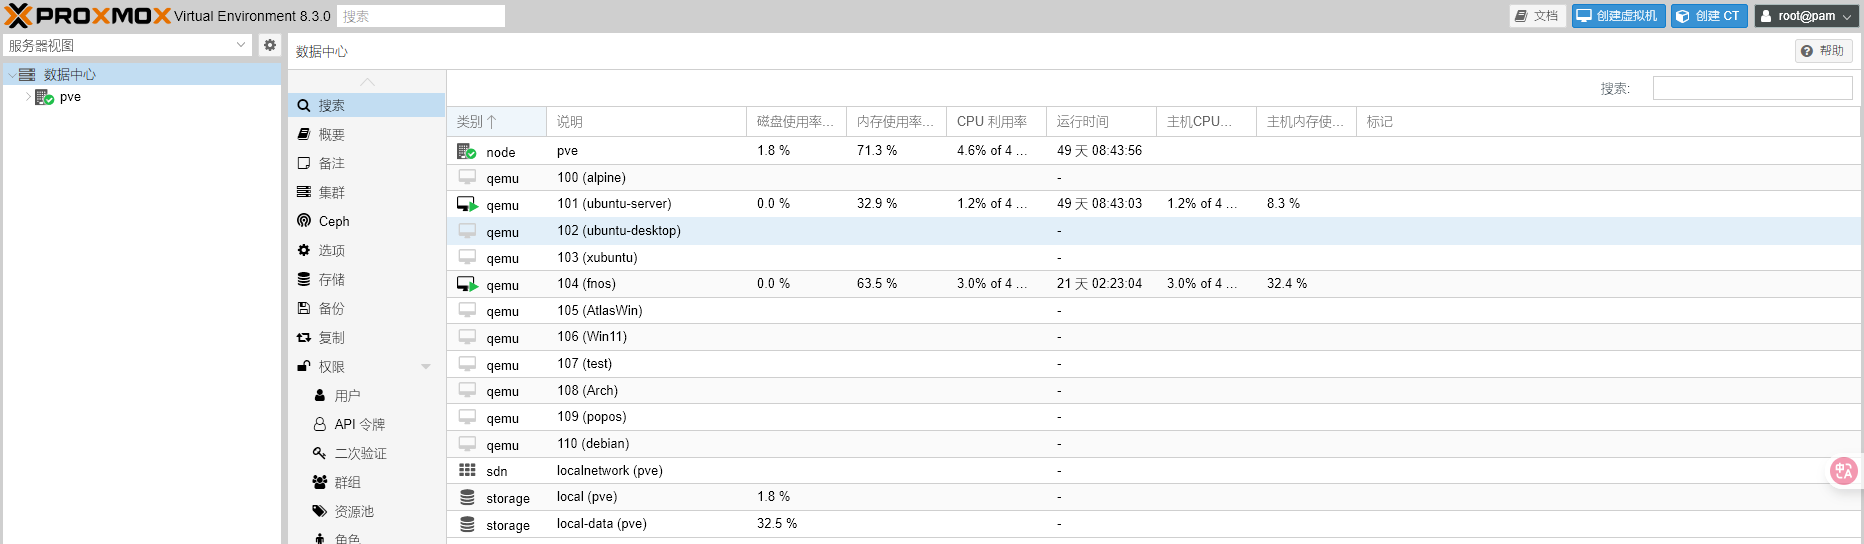Collapse the 数据中心 tree node
This screenshot has width=1864, height=544.
click(x=12, y=75)
